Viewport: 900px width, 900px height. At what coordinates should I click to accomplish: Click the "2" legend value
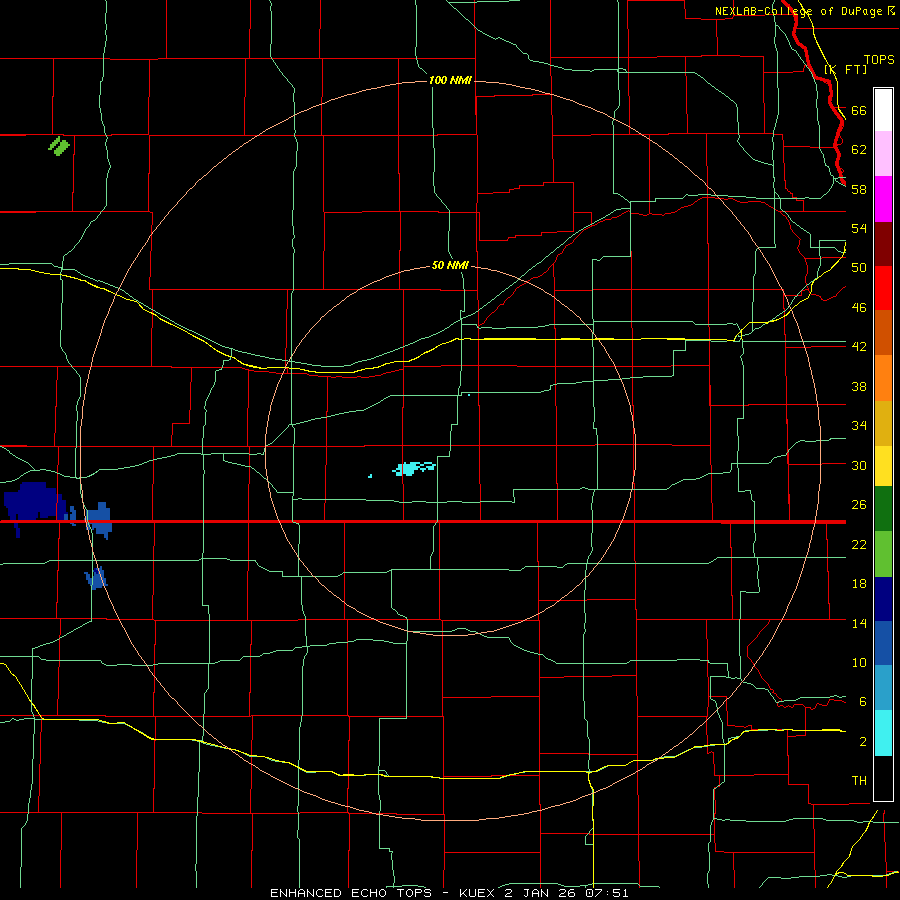(863, 742)
